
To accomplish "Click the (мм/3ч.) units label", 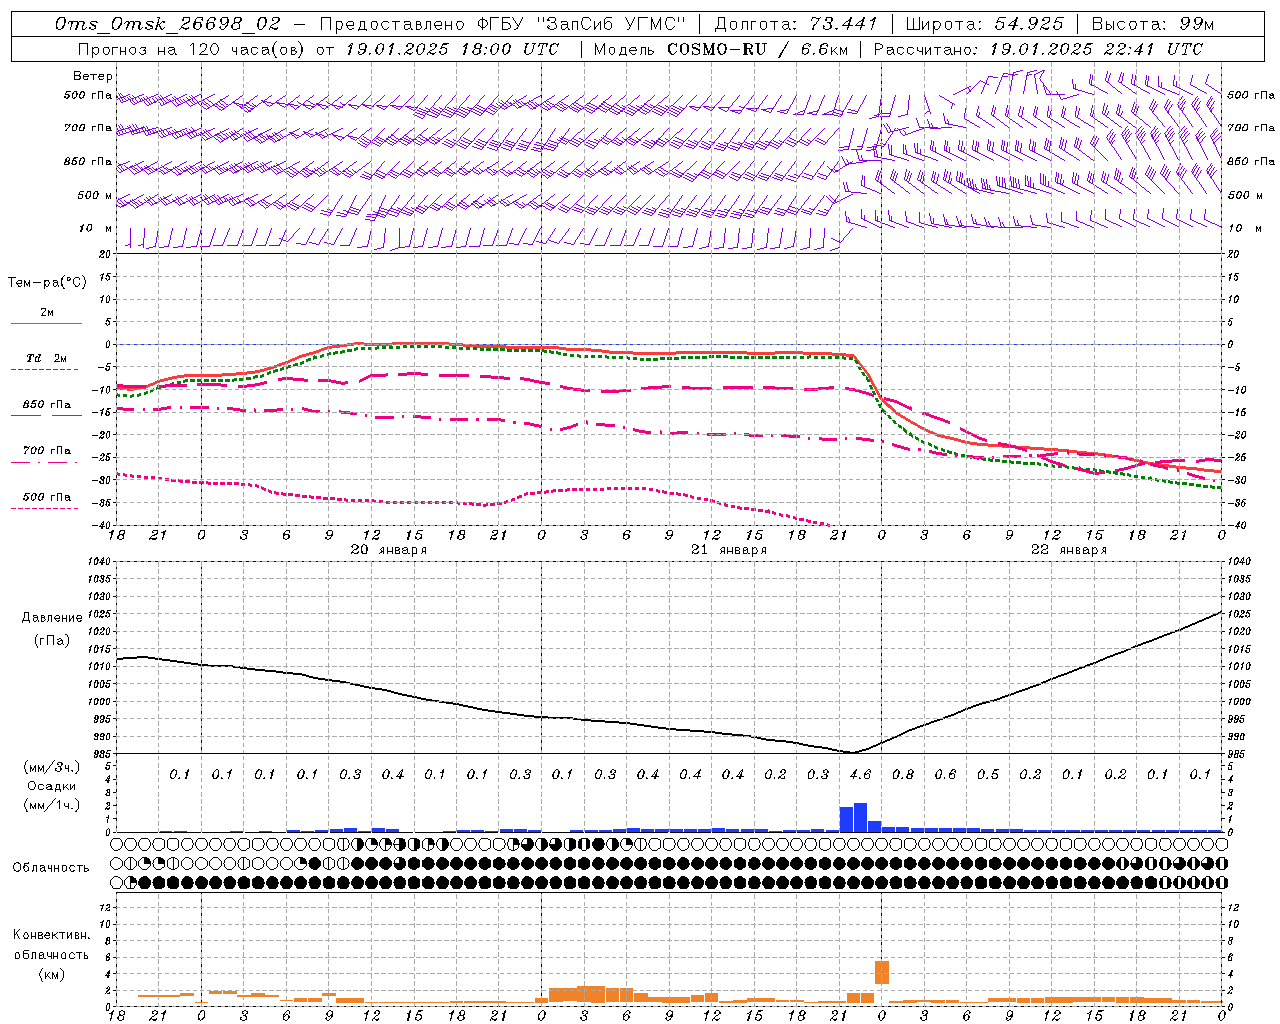I will (52, 767).
